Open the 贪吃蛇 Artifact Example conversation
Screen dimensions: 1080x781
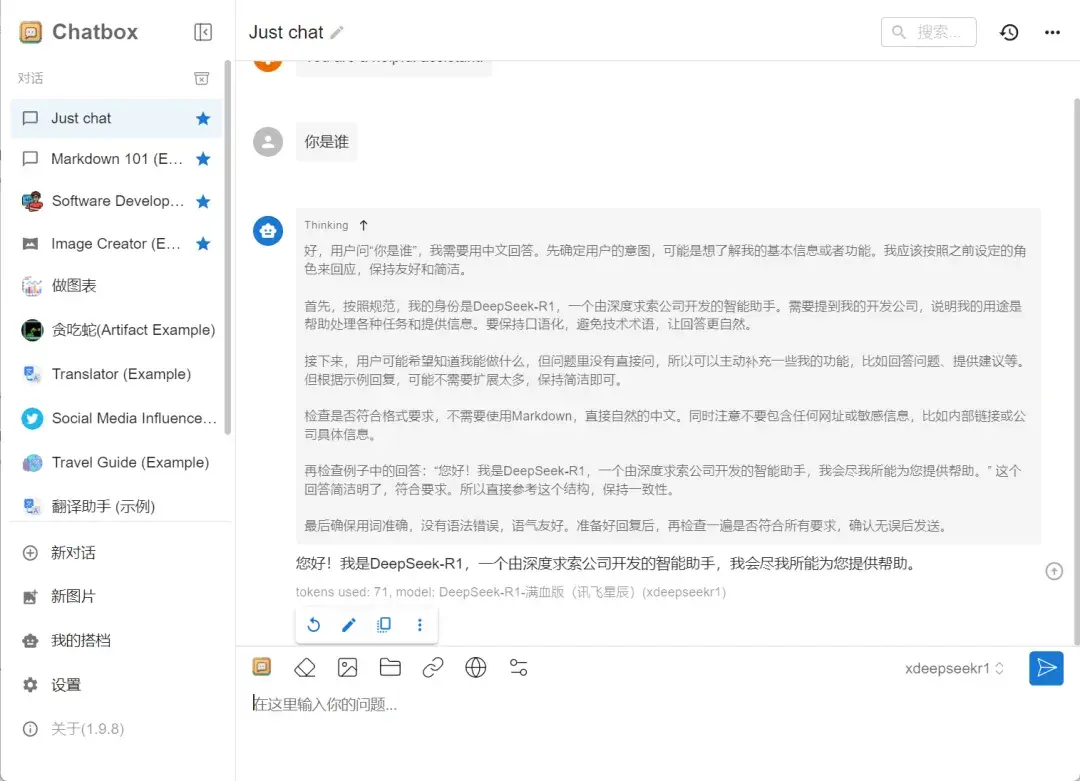116,330
